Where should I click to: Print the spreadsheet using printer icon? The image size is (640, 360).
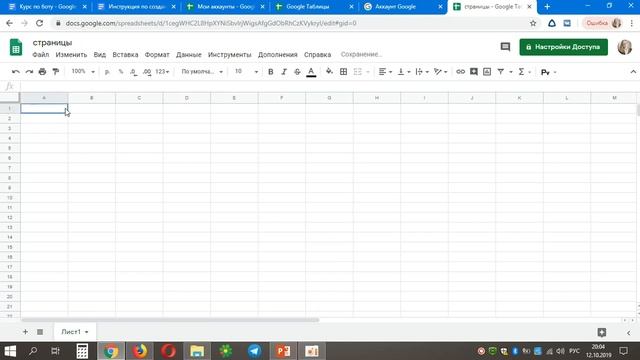point(42,72)
